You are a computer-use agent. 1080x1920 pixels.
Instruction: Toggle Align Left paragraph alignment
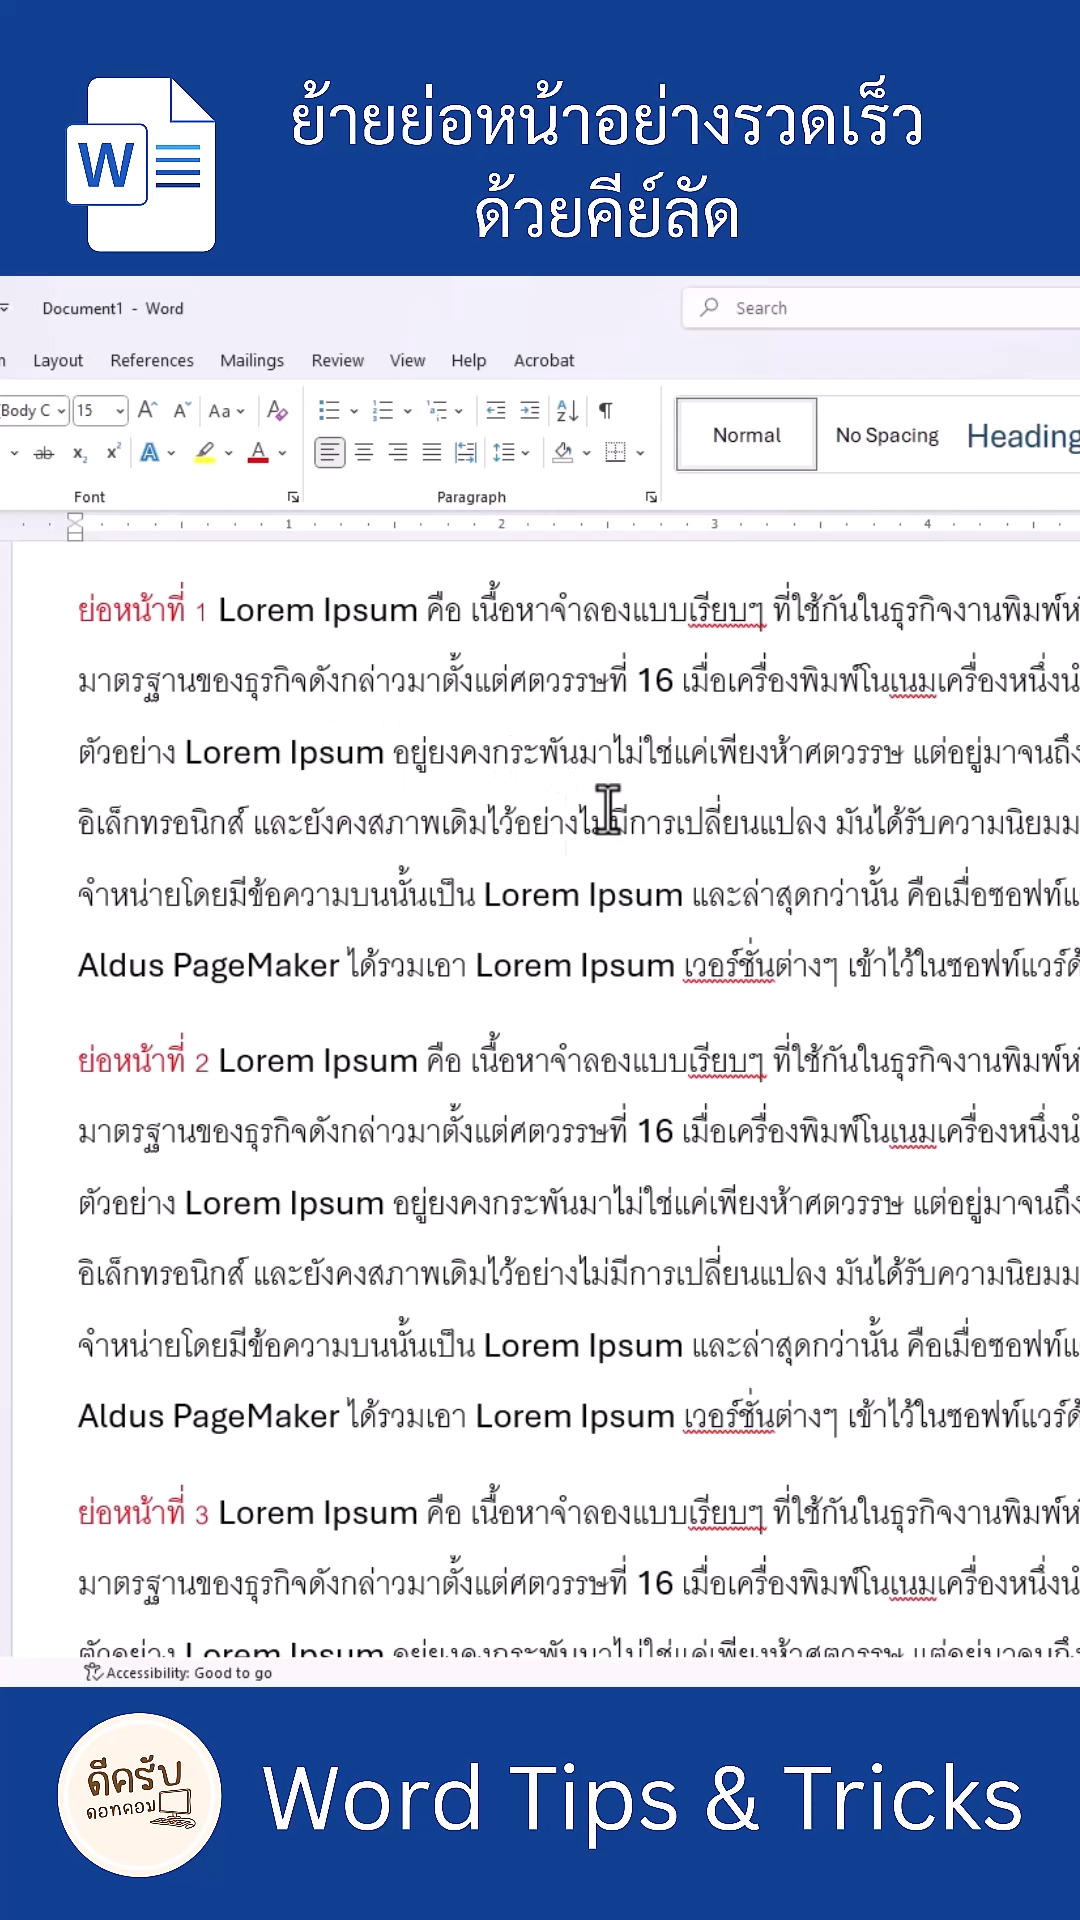pos(330,453)
